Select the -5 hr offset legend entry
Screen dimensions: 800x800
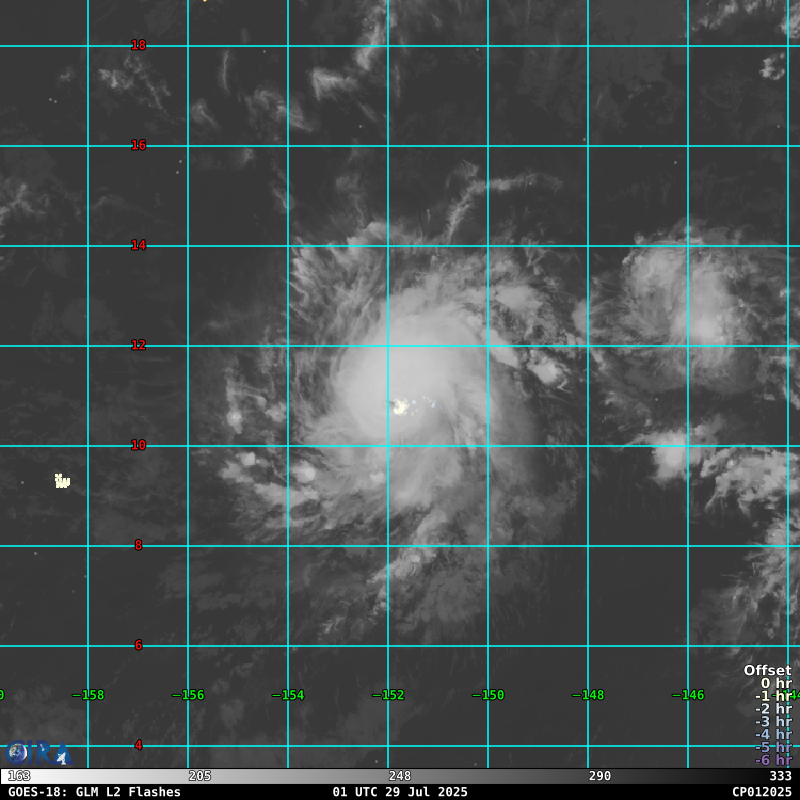click(773, 747)
